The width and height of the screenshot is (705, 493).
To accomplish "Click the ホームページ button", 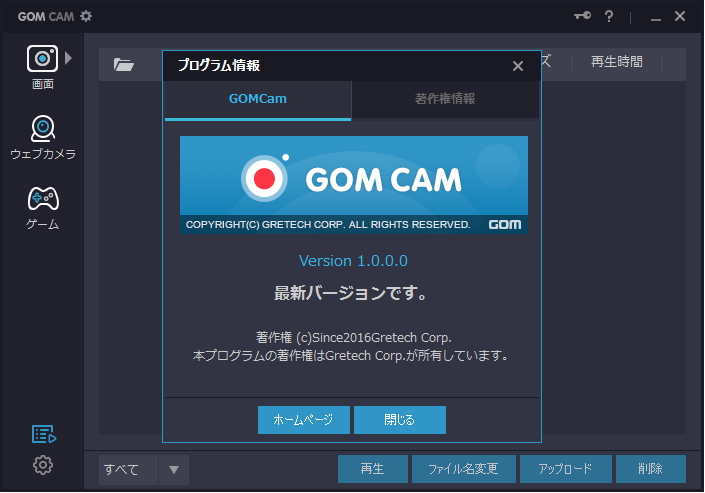I will pos(303,420).
